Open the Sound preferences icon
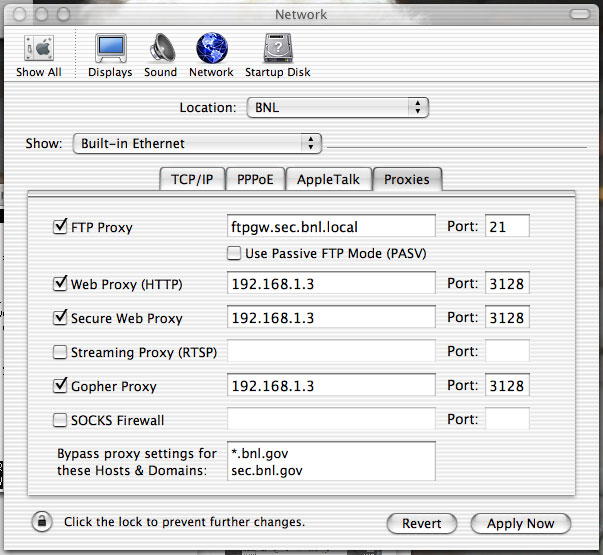This screenshot has width=603, height=555. 160,49
